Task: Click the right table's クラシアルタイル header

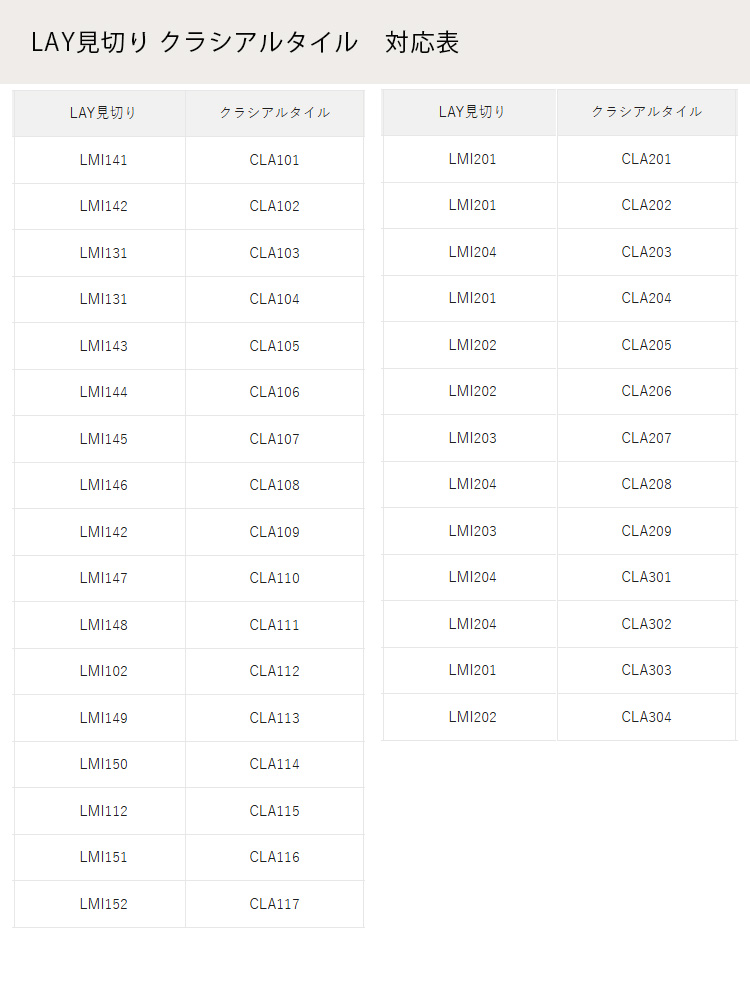Action: pyautogui.click(x=647, y=112)
